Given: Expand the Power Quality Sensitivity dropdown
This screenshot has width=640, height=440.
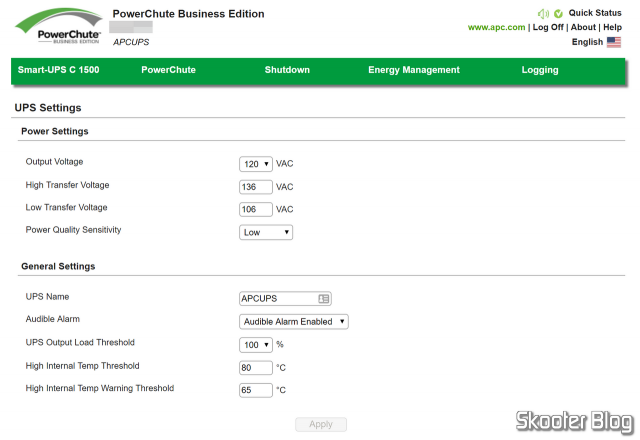Looking at the screenshot, I should pos(266,232).
